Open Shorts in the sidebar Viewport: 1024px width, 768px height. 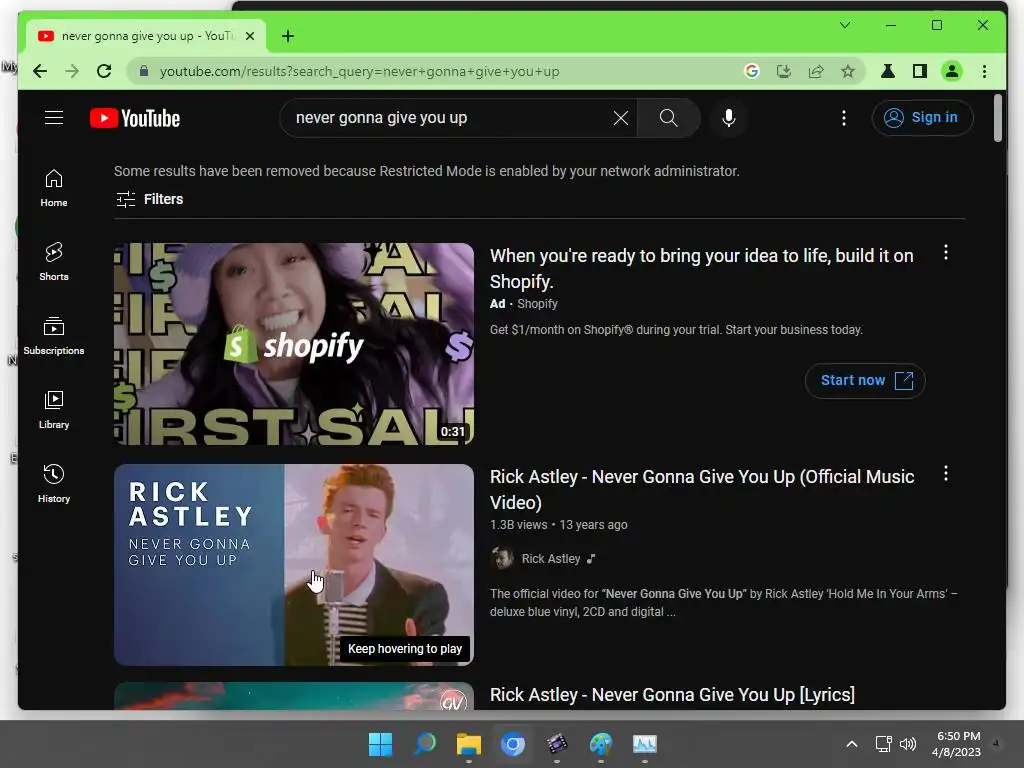click(54, 262)
